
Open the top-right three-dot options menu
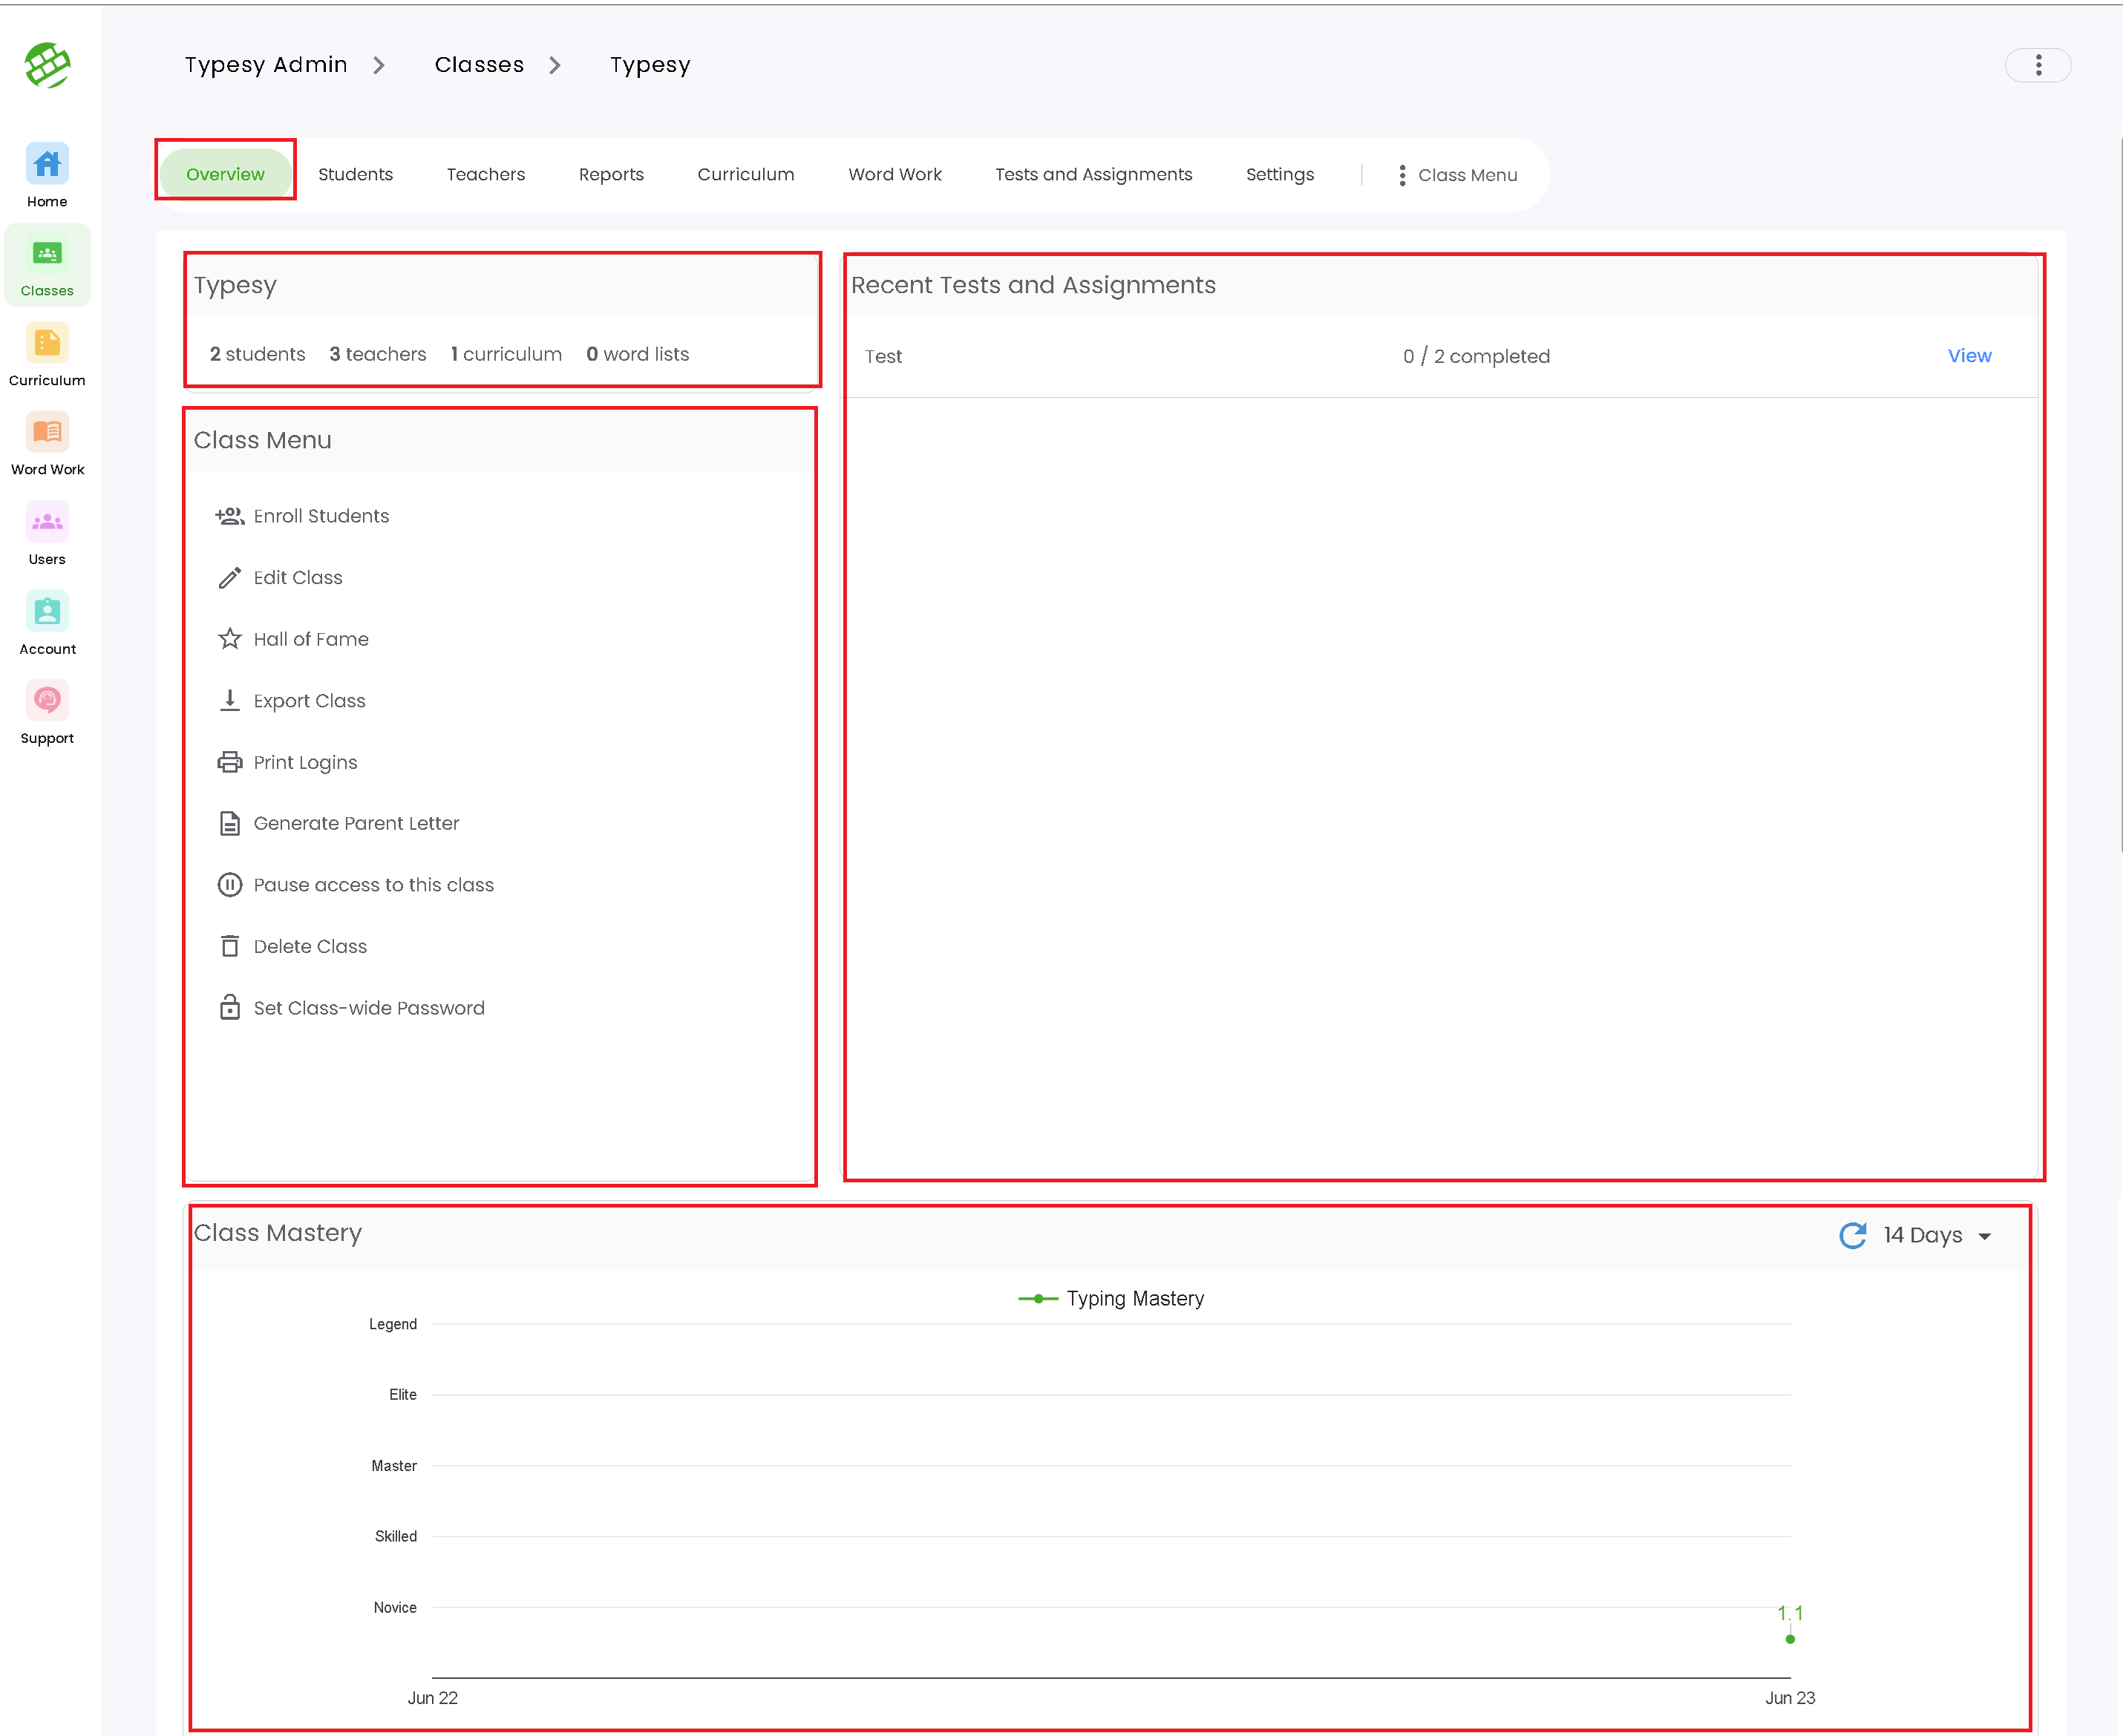[2038, 65]
